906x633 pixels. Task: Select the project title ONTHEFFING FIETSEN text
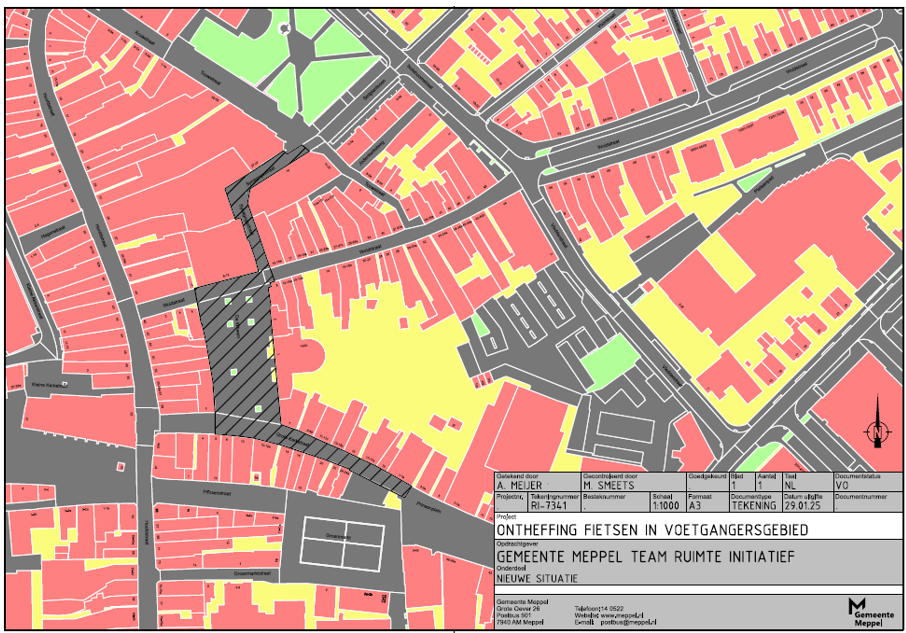[651, 529]
